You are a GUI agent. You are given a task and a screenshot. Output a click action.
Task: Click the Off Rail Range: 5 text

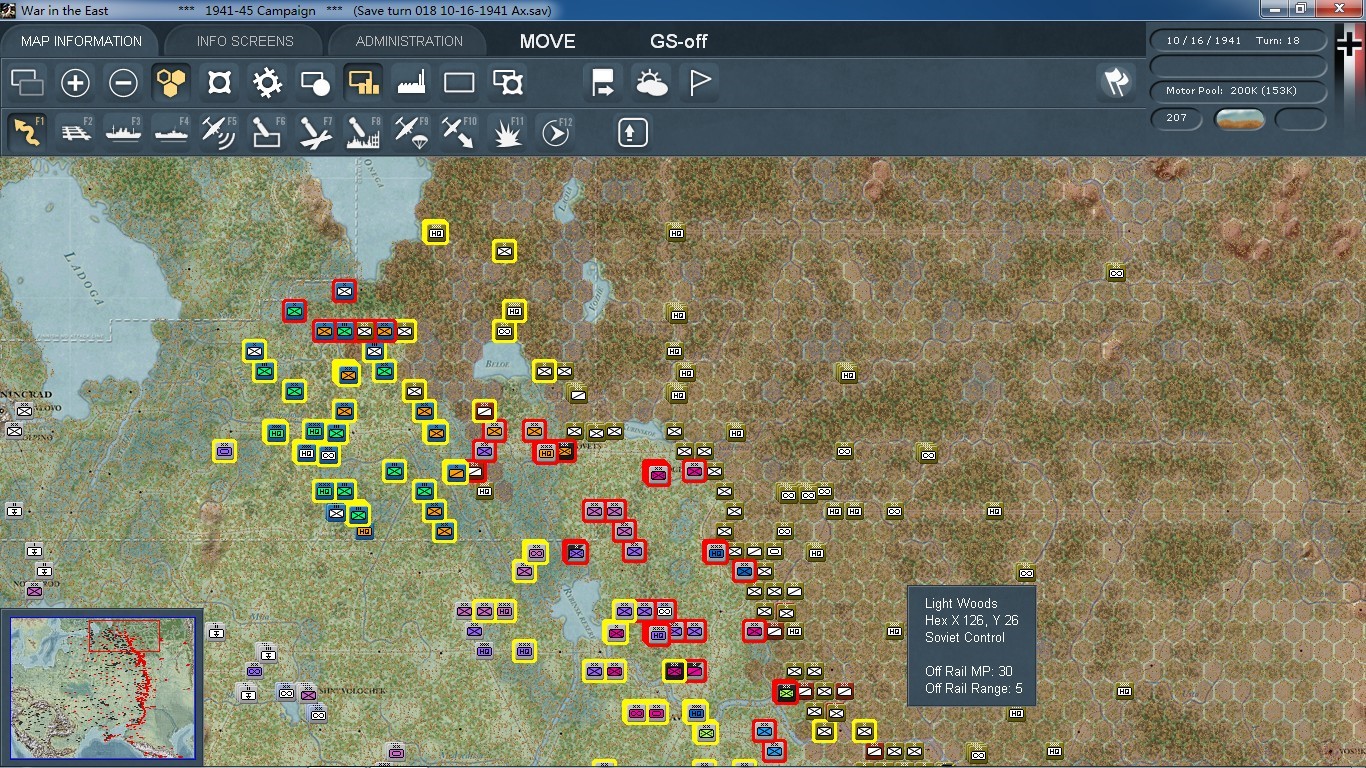point(973,688)
